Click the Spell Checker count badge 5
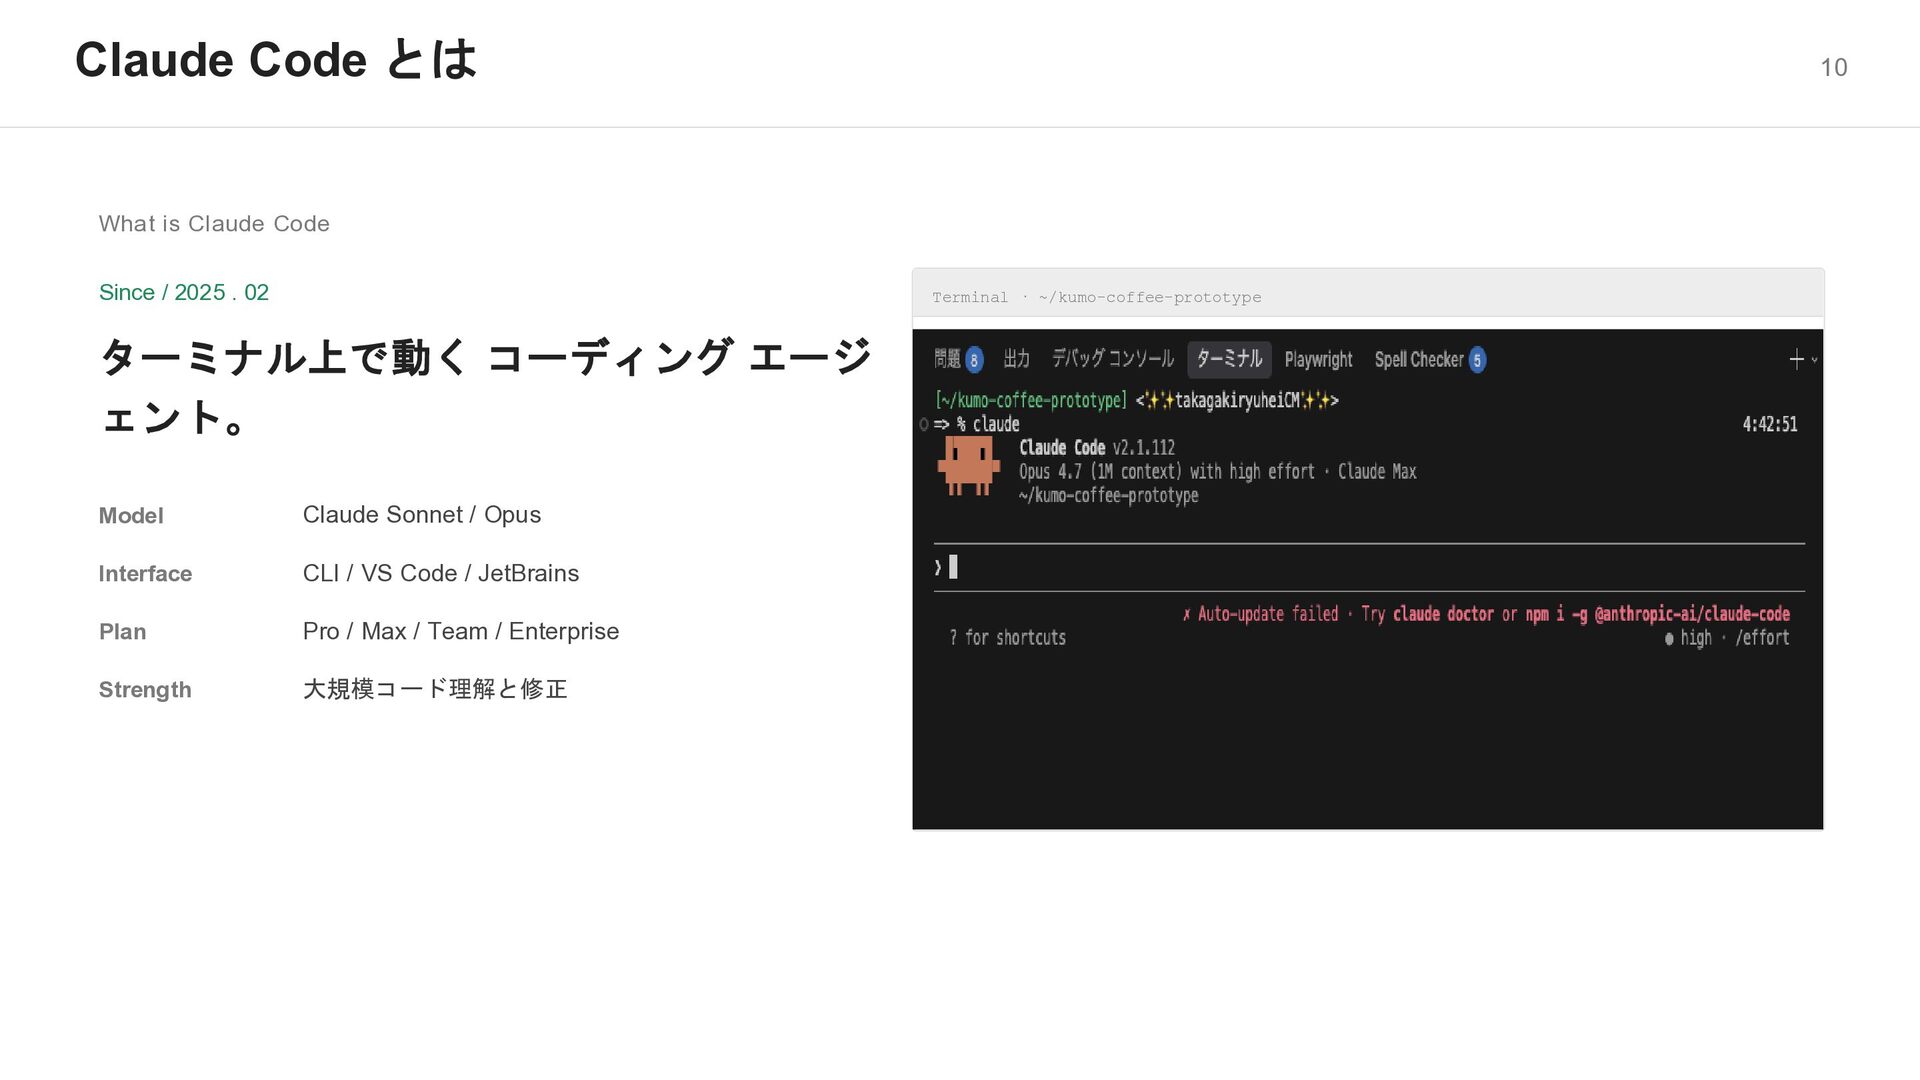This screenshot has width=1920, height=1080. 1477,360
